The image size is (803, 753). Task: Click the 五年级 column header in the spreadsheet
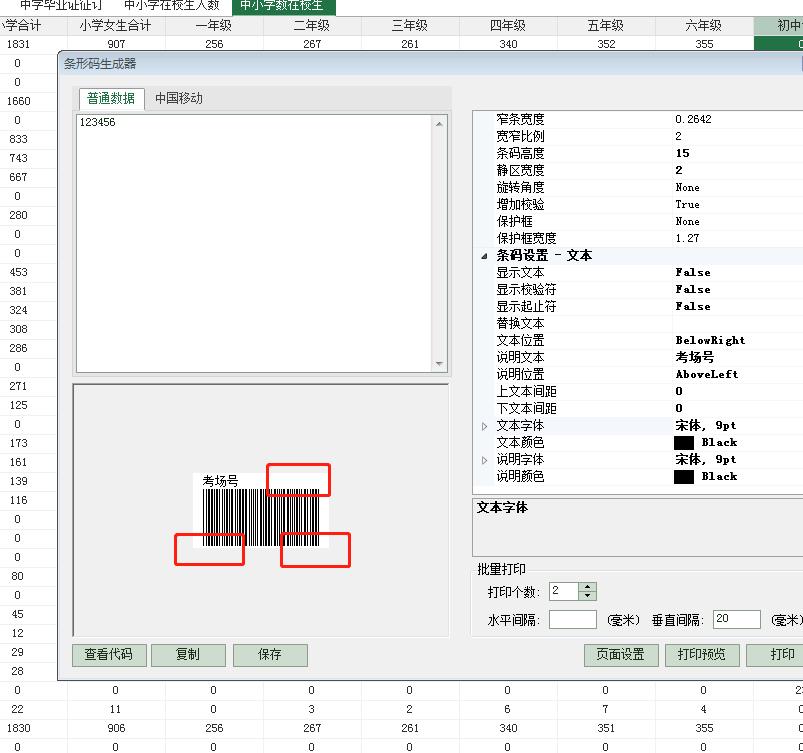606,26
